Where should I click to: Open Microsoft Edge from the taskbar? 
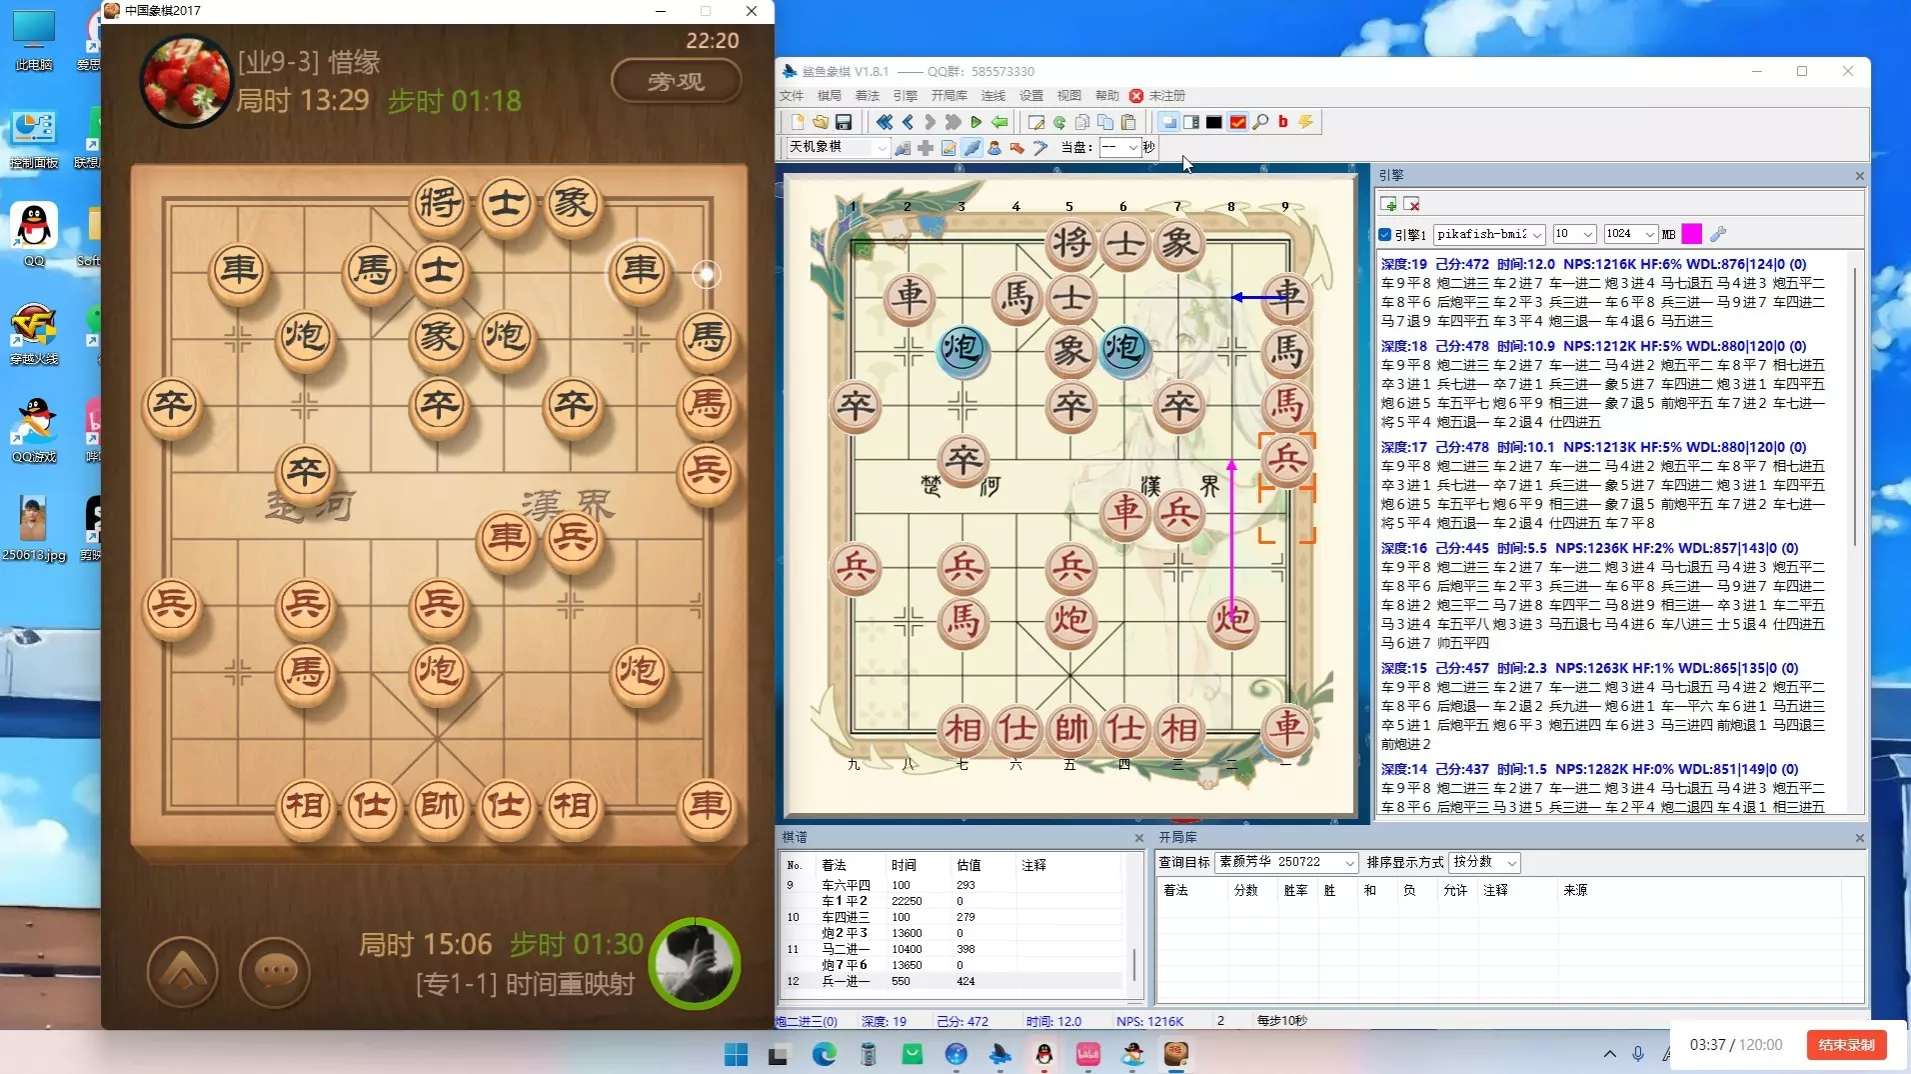pyautogui.click(x=824, y=1054)
